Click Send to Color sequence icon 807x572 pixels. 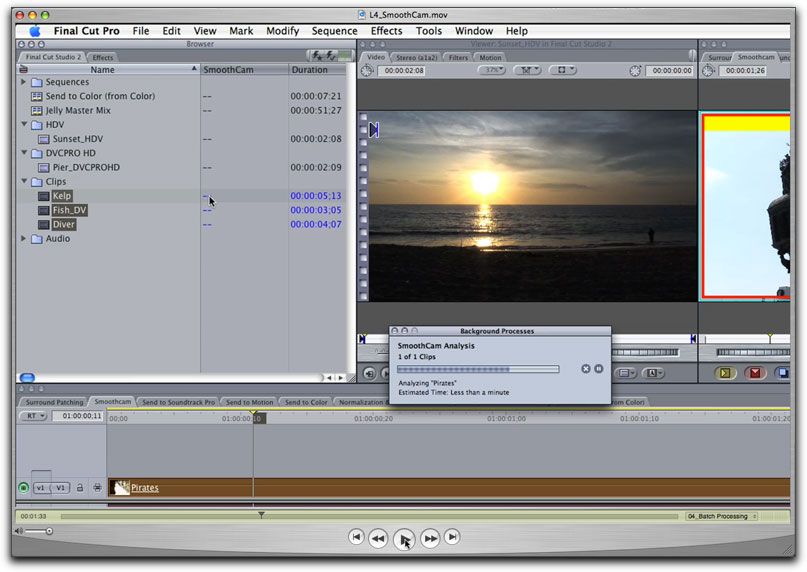click(37, 96)
